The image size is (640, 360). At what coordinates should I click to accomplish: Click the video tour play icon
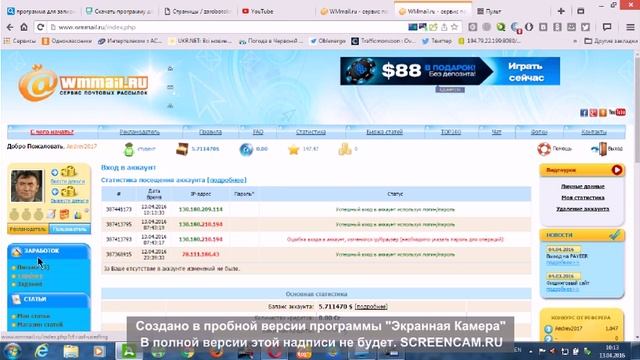pyautogui.click(x=617, y=170)
